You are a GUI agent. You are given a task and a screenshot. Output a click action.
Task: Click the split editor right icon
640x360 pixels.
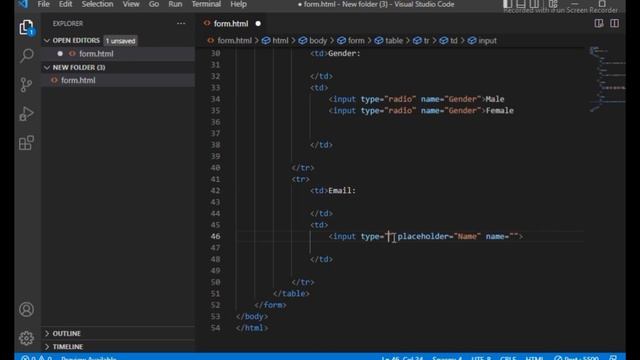click(x=614, y=24)
